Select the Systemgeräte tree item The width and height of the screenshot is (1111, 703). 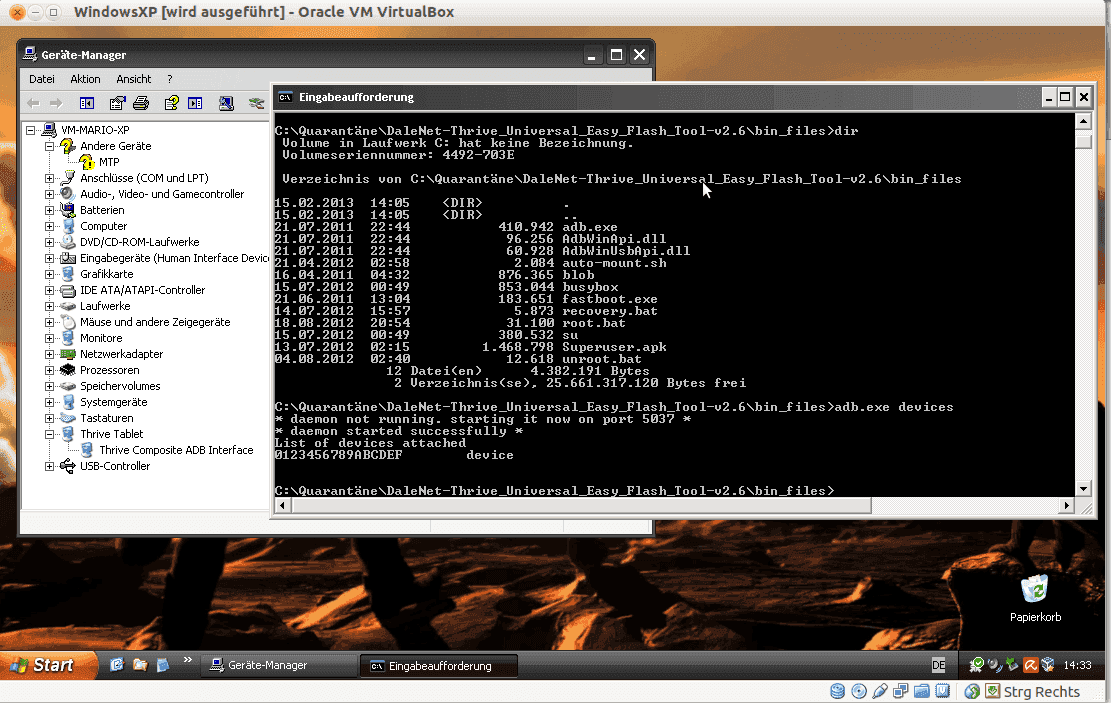(x=113, y=403)
